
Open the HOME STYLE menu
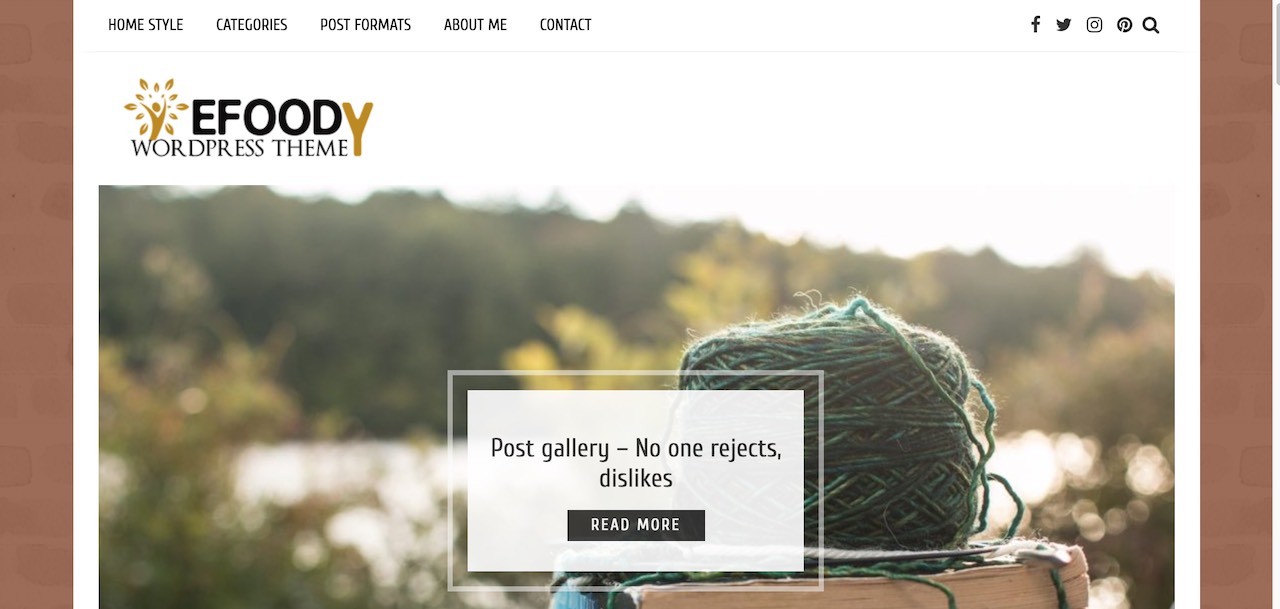click(x=146, y=25)
